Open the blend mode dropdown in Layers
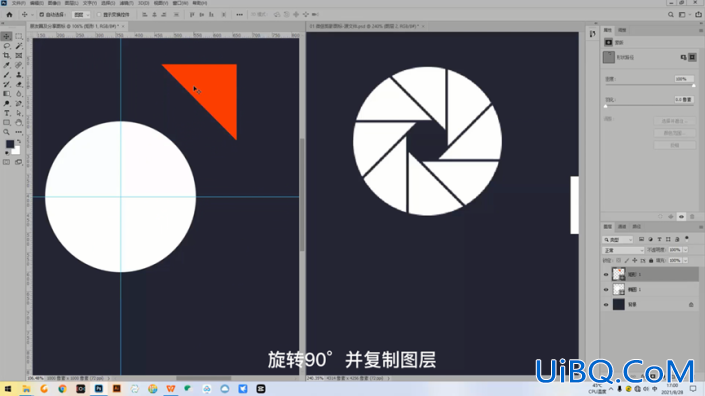Viewport: 705px width, 396px height. (x=623, y=250)
